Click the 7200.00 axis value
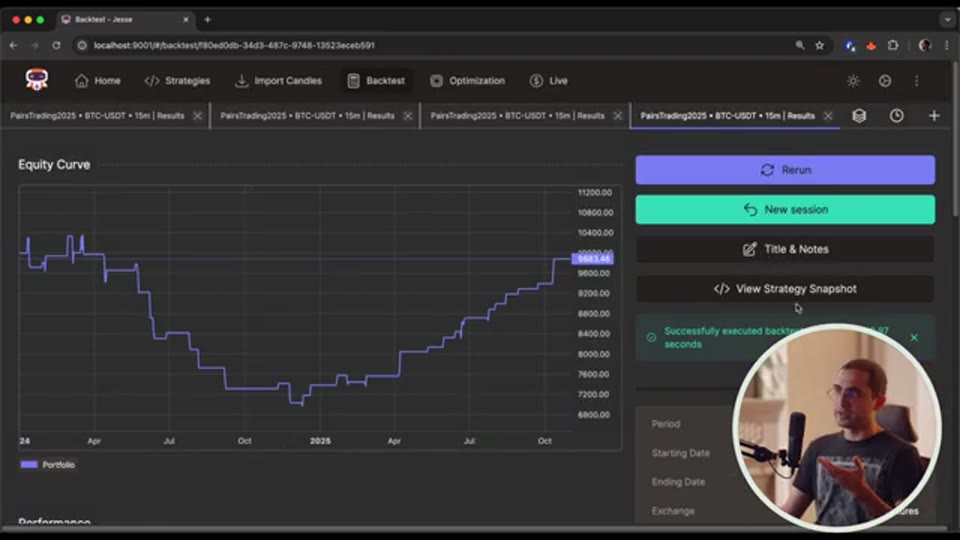 pyautogui.click(x=593, y=394)
